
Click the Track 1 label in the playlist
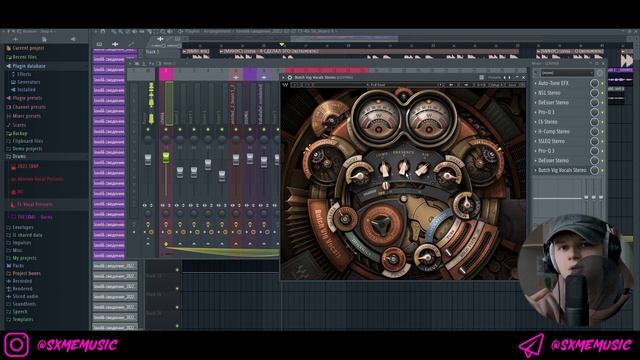pyautogui.click(x=153, y=52)
